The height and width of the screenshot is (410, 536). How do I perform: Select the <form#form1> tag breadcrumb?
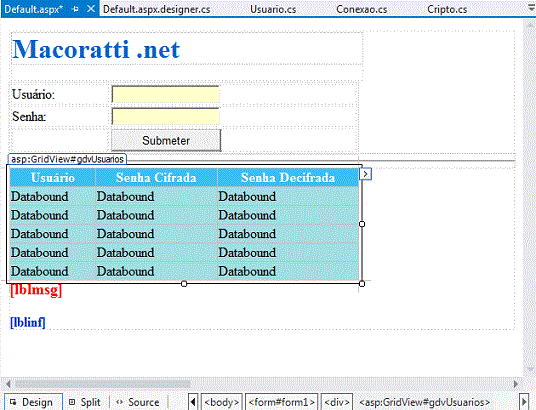pos(281,402)
